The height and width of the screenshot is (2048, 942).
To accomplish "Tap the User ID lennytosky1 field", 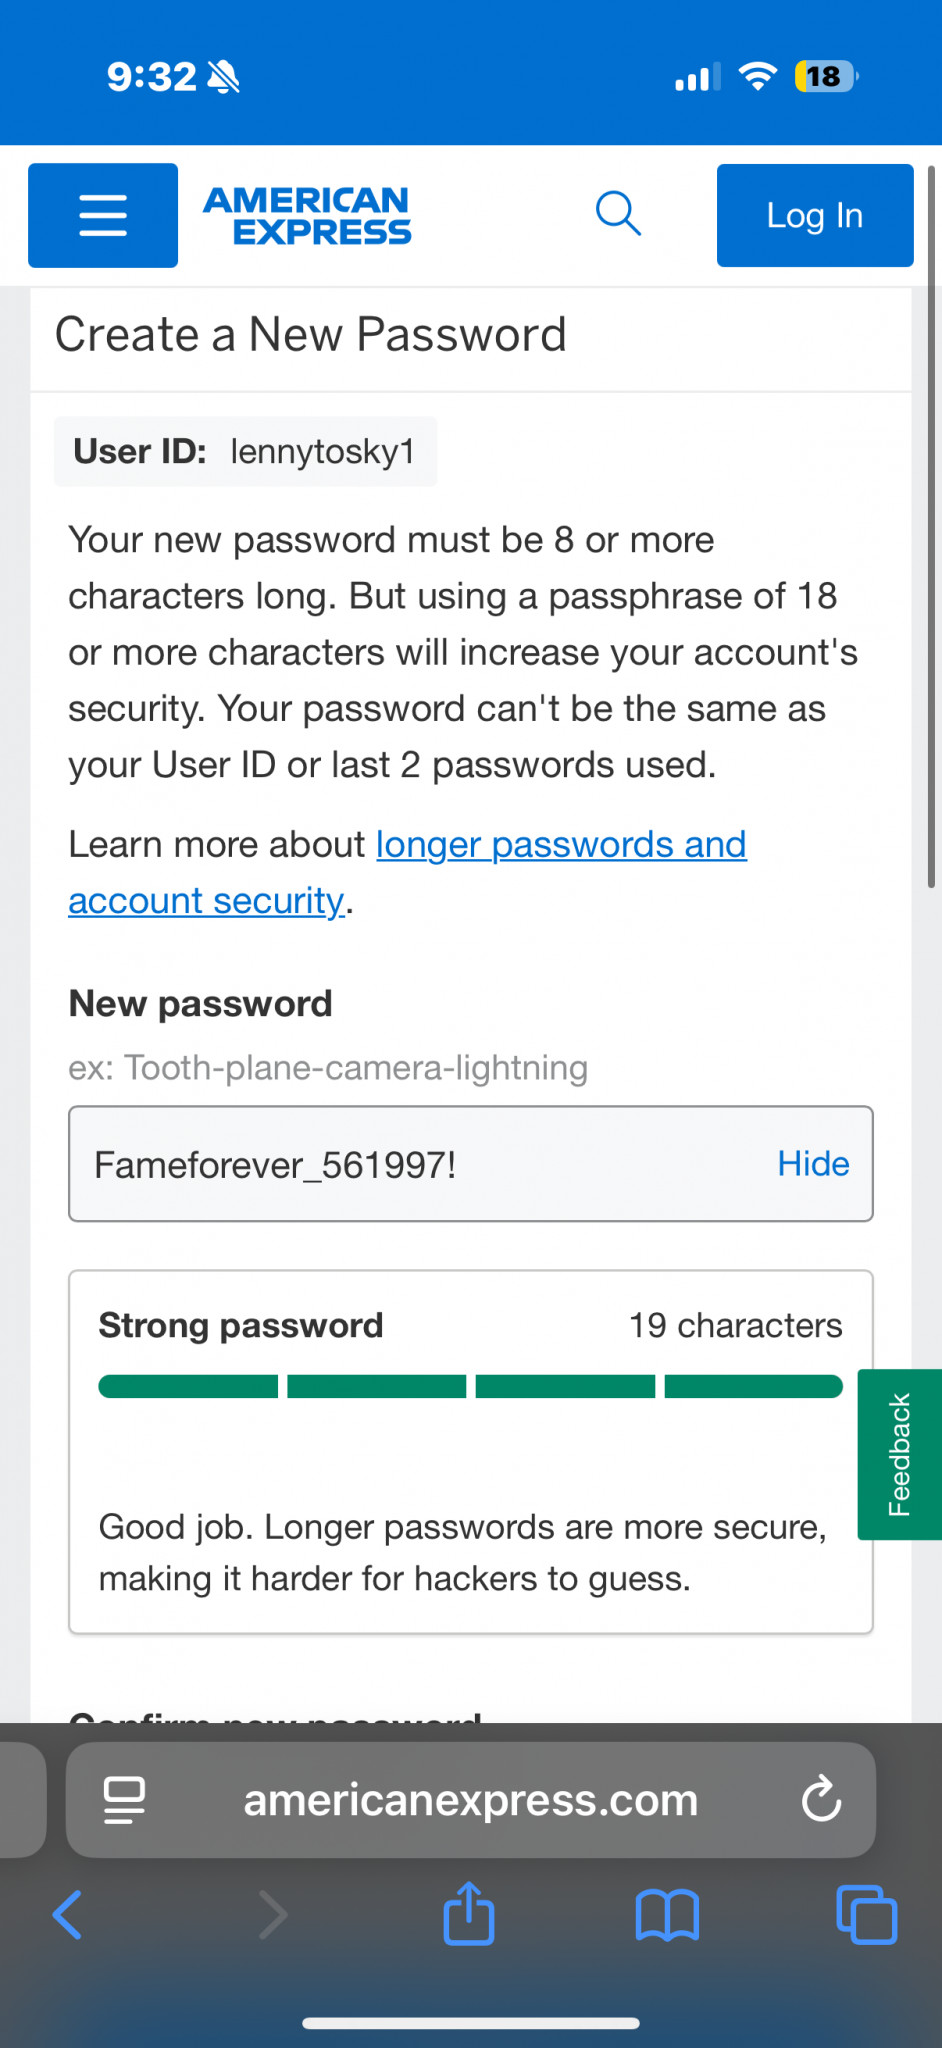I will pyautogui.click(x=246, y=452).
